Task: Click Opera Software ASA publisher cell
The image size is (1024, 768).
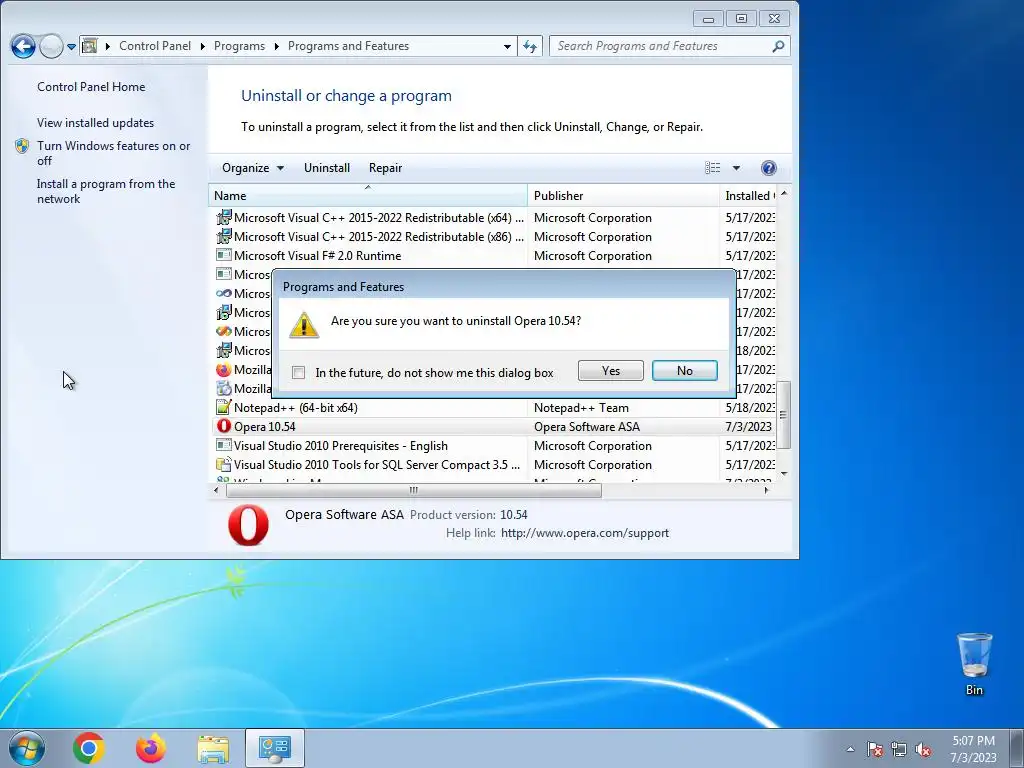Action: pos(586,426)
